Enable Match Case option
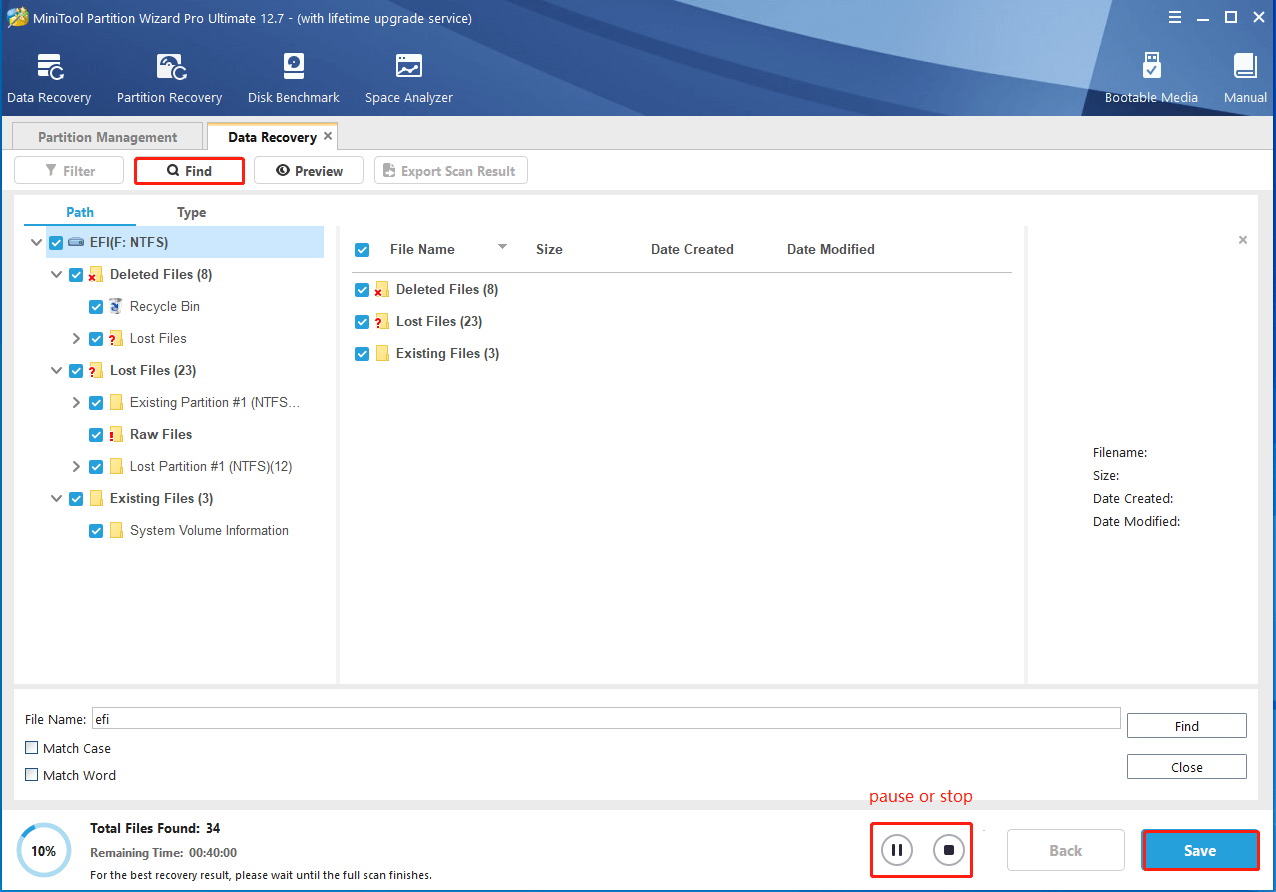Screen dimensions: 1276x892 click(x=32, y=748)
